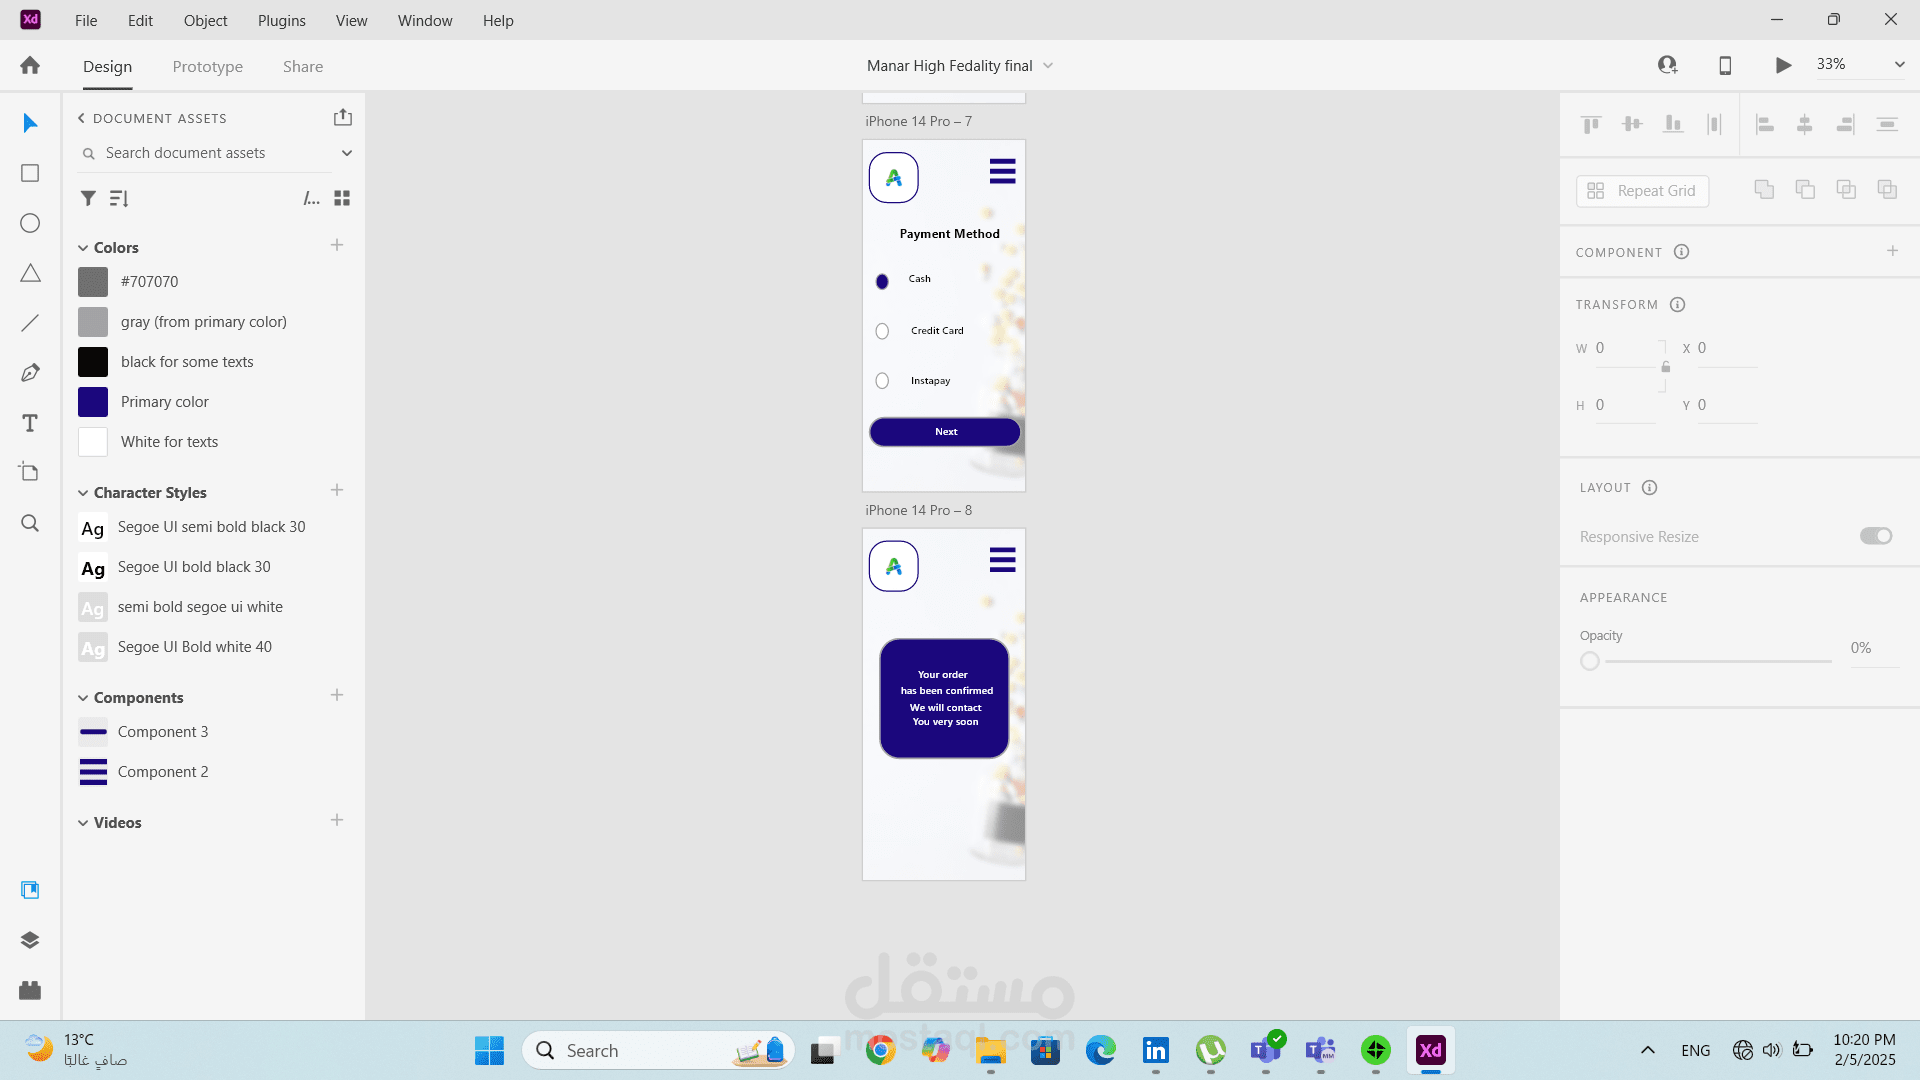Select the Rectangle tool
This screenshot has height=1080, width=1920.
[30, 173]
